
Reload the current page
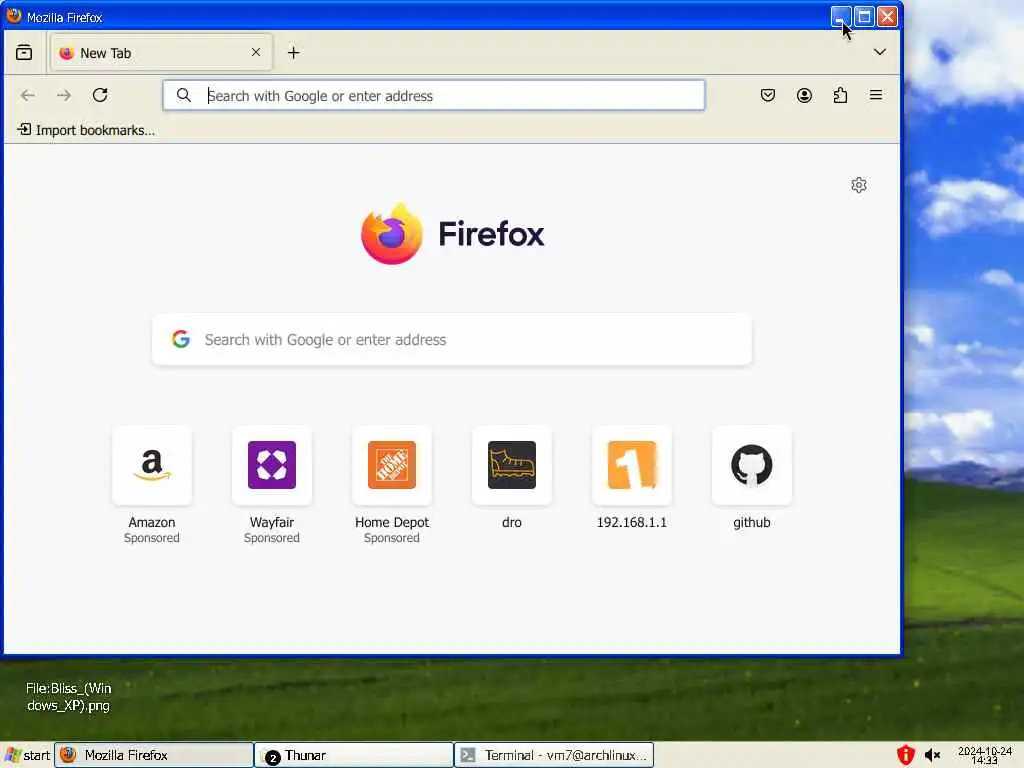(x=100, y=95)
